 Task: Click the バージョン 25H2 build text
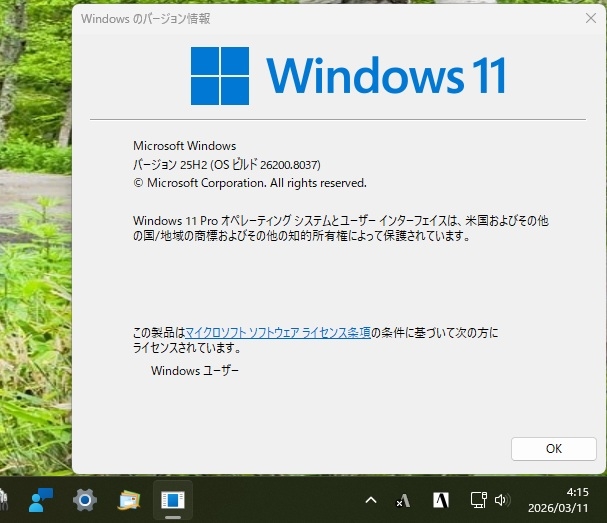point(226,165)
